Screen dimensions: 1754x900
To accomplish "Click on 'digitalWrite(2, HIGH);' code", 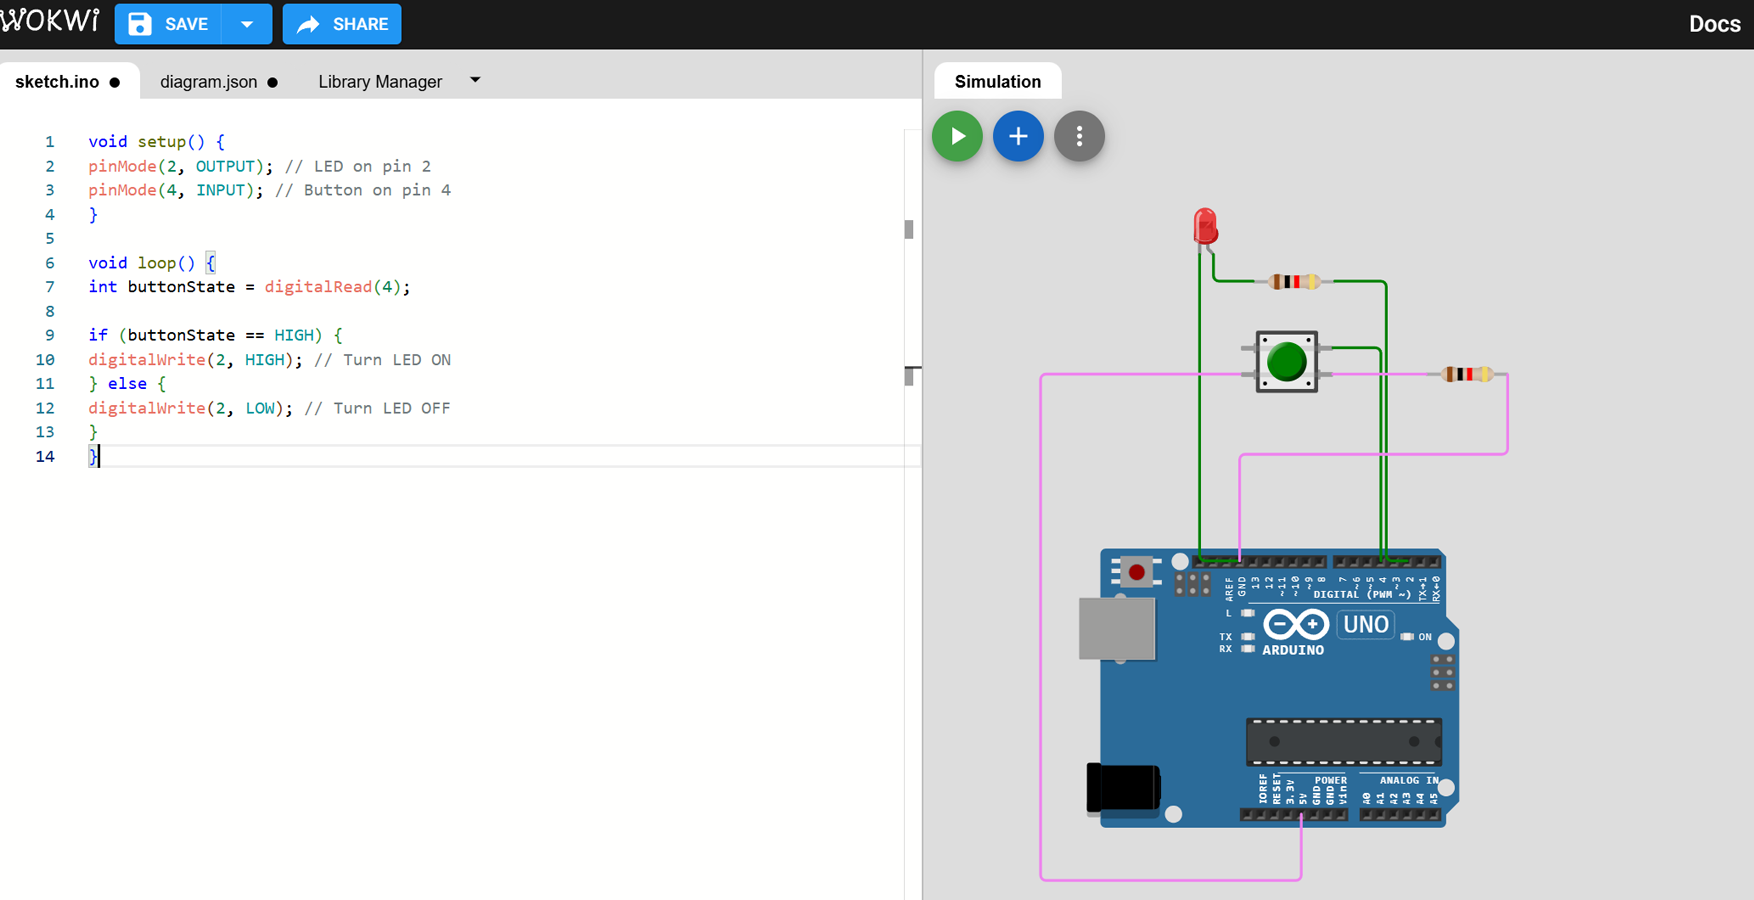I will (195, 360).
